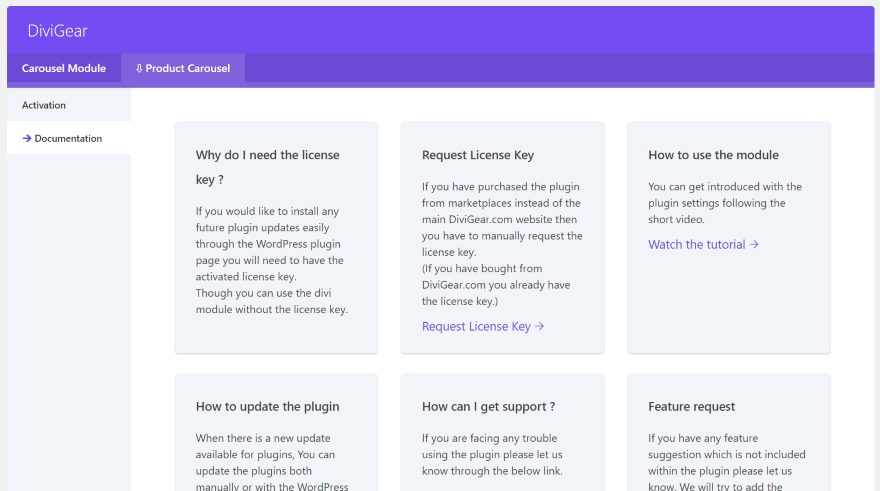This screenshot has height=491, width=880.
Task: Open the Watch the tutorial link
Action: 697,244
